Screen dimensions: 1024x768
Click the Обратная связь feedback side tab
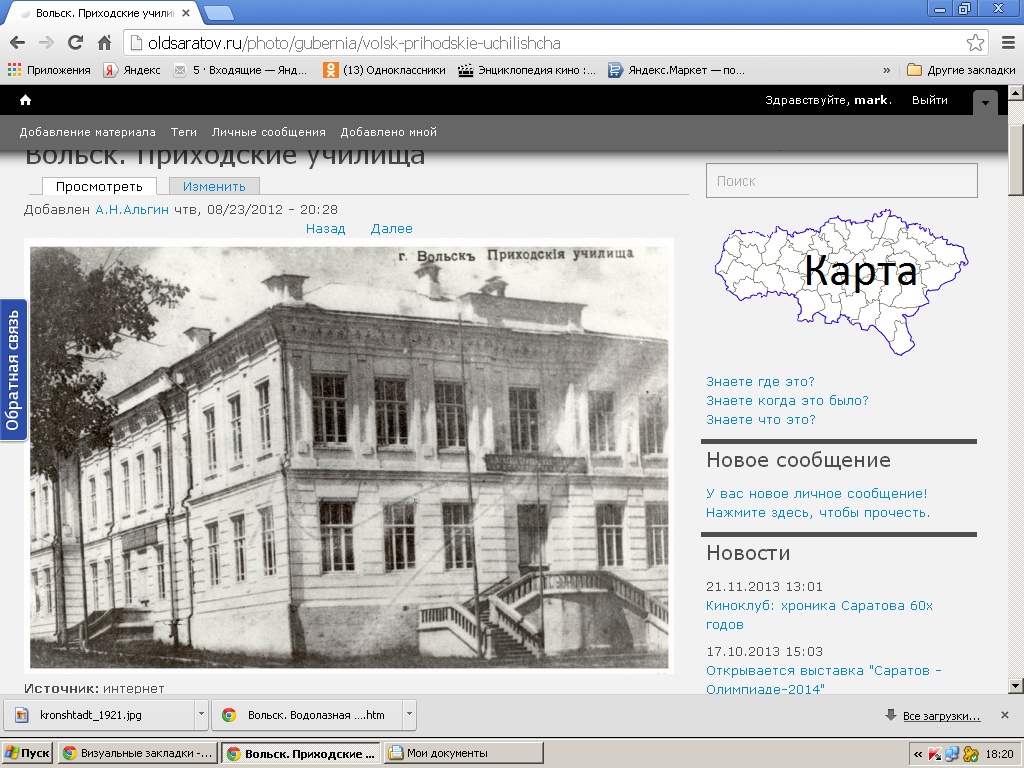13,370
